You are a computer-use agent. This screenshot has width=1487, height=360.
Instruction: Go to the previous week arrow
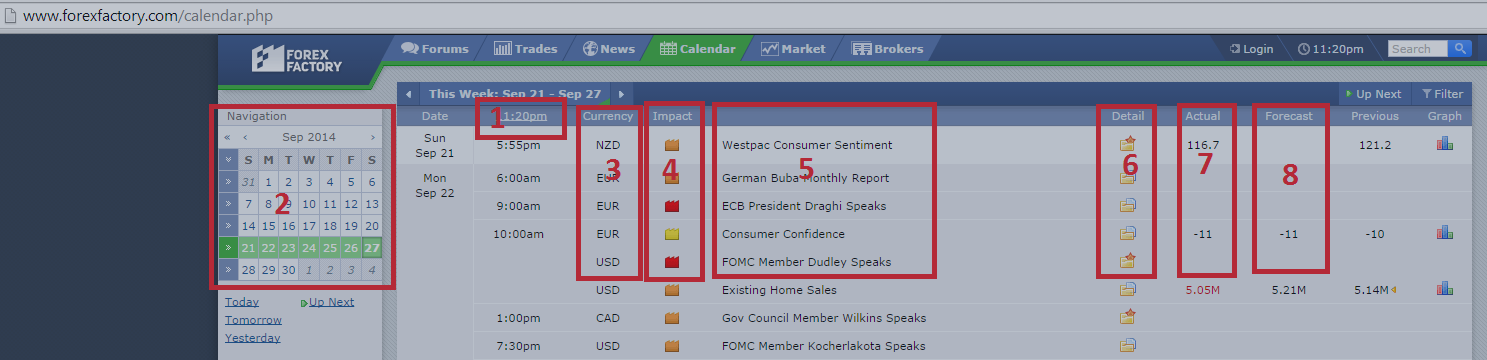pos(408,94)
